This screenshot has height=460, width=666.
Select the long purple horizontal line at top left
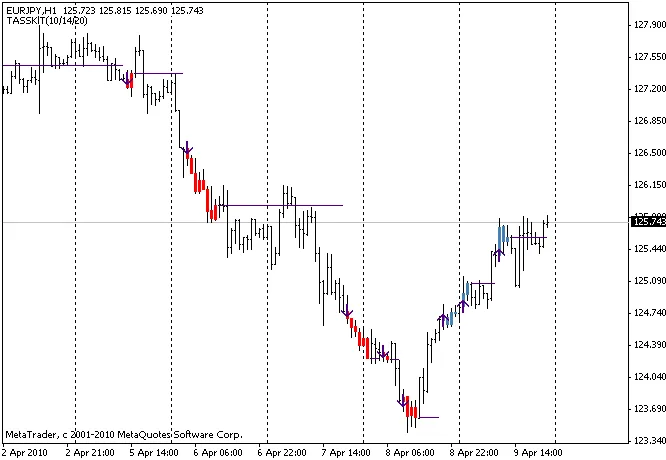tap(60, 66)
